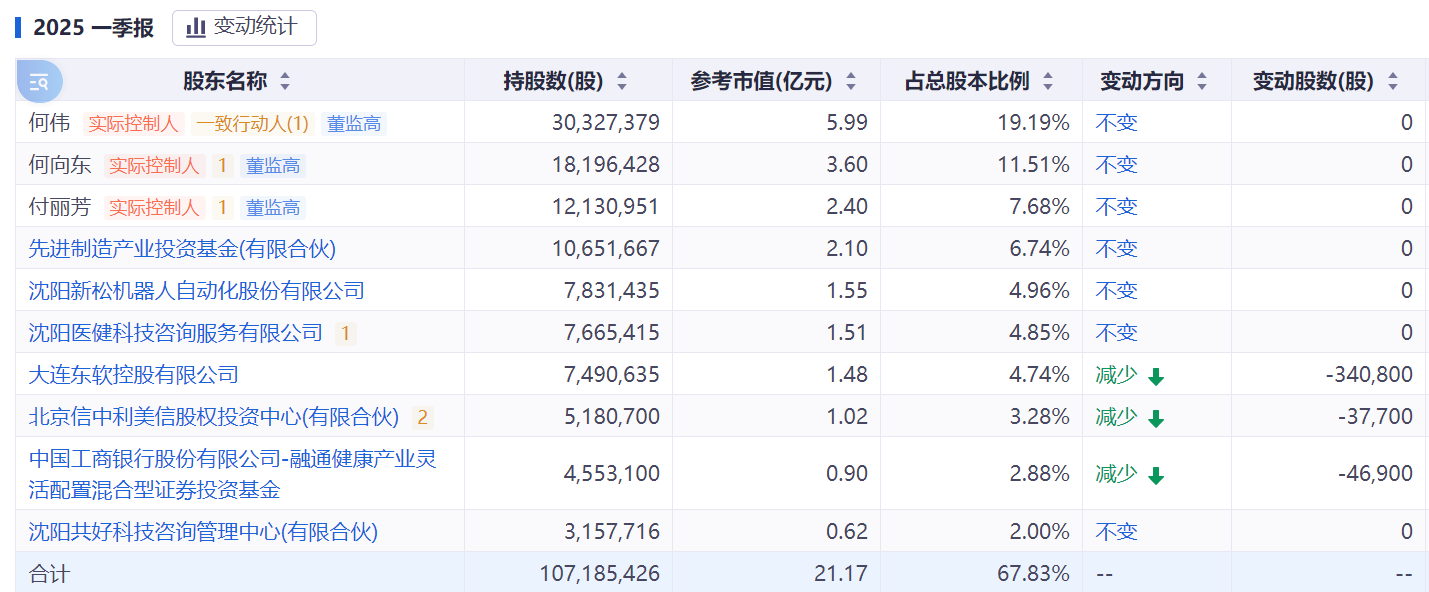Viewport: 1429px width, 592px height.
Task: Click green decrease arrow for 大连东软控股
Action: pyautogui.click(x=1156, y=376)
